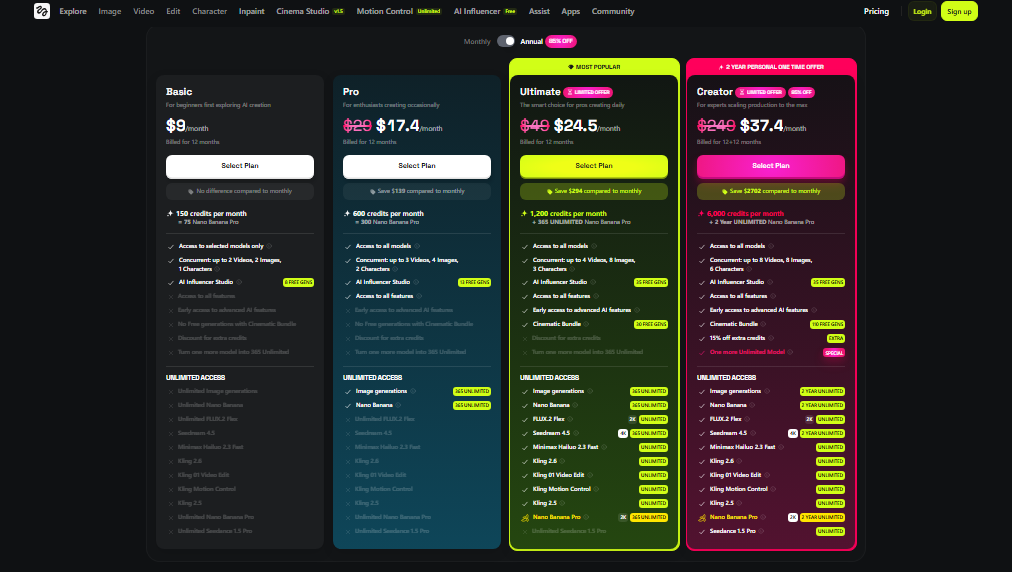This screenshot has height=572, width=1012.
Task: Click info icon beside Ultimate 'Early access to advanced AI features'
Action: point(637,310)
